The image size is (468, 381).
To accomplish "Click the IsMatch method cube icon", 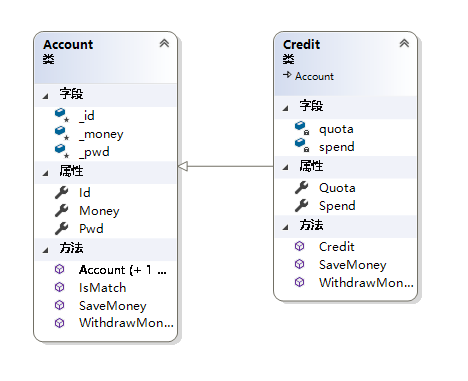I will (59, 287).
